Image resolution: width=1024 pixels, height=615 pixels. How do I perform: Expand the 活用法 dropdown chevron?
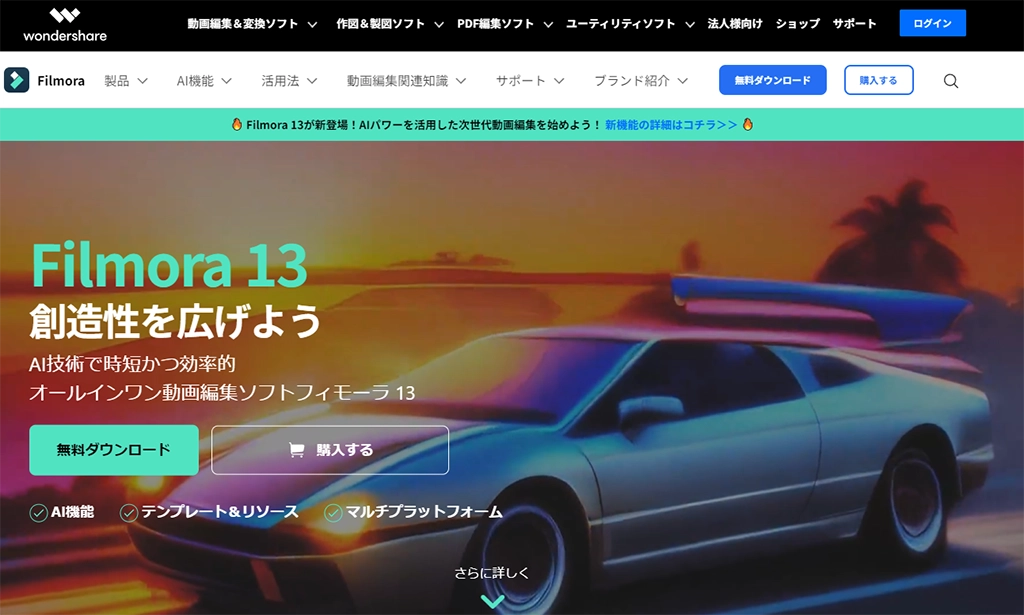click(x=312, y=81)
